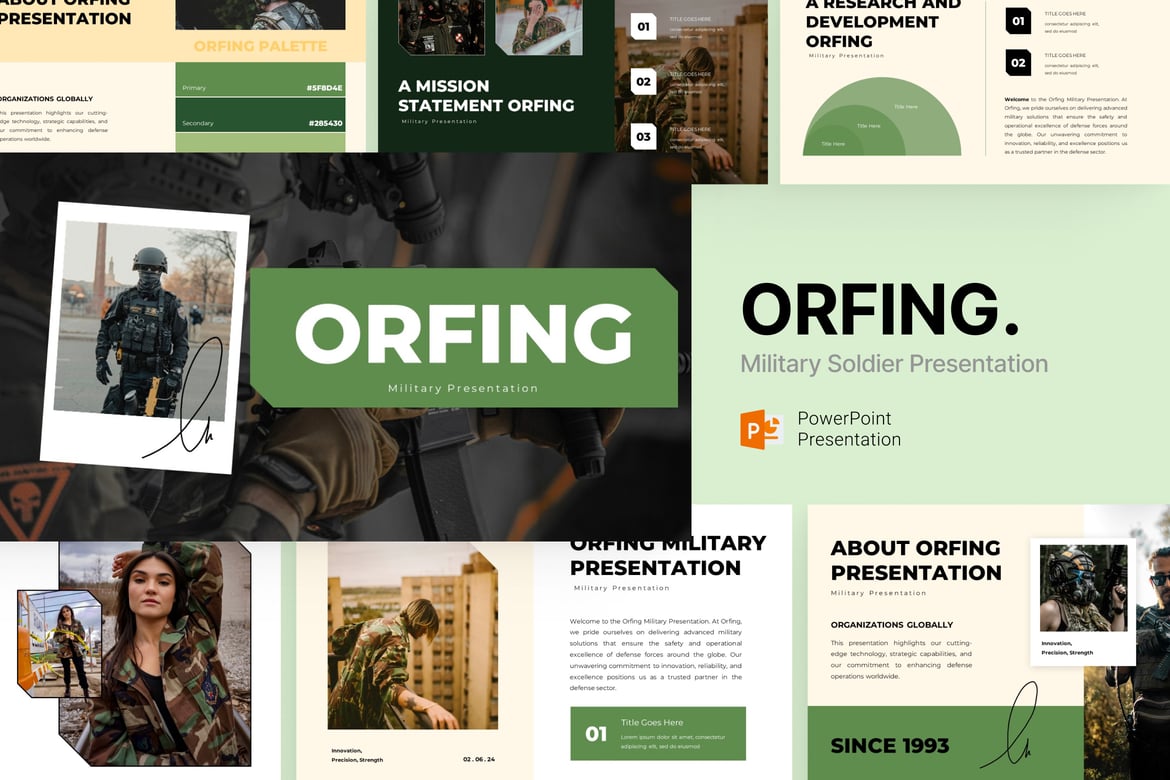Click the ORFING PALETTE heading
1170x780 pixels.
pos(260,46)
